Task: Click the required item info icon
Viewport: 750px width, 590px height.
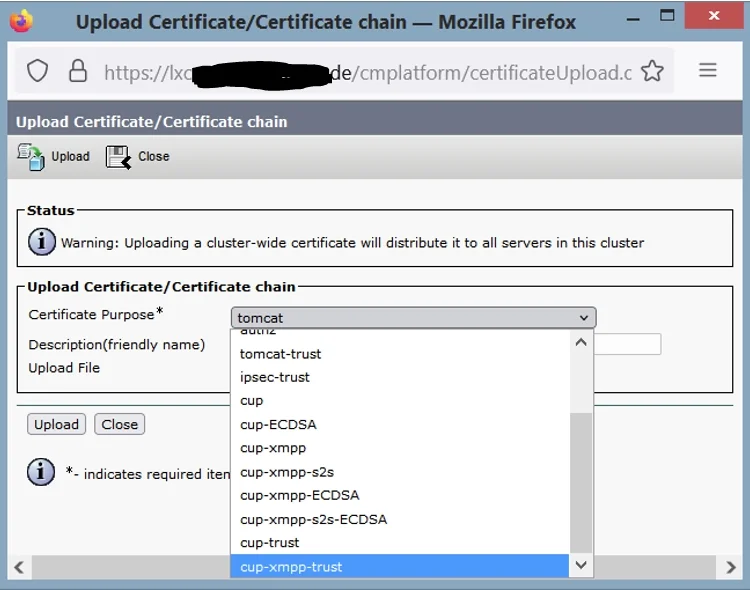Action: click(x=41, y=472)
